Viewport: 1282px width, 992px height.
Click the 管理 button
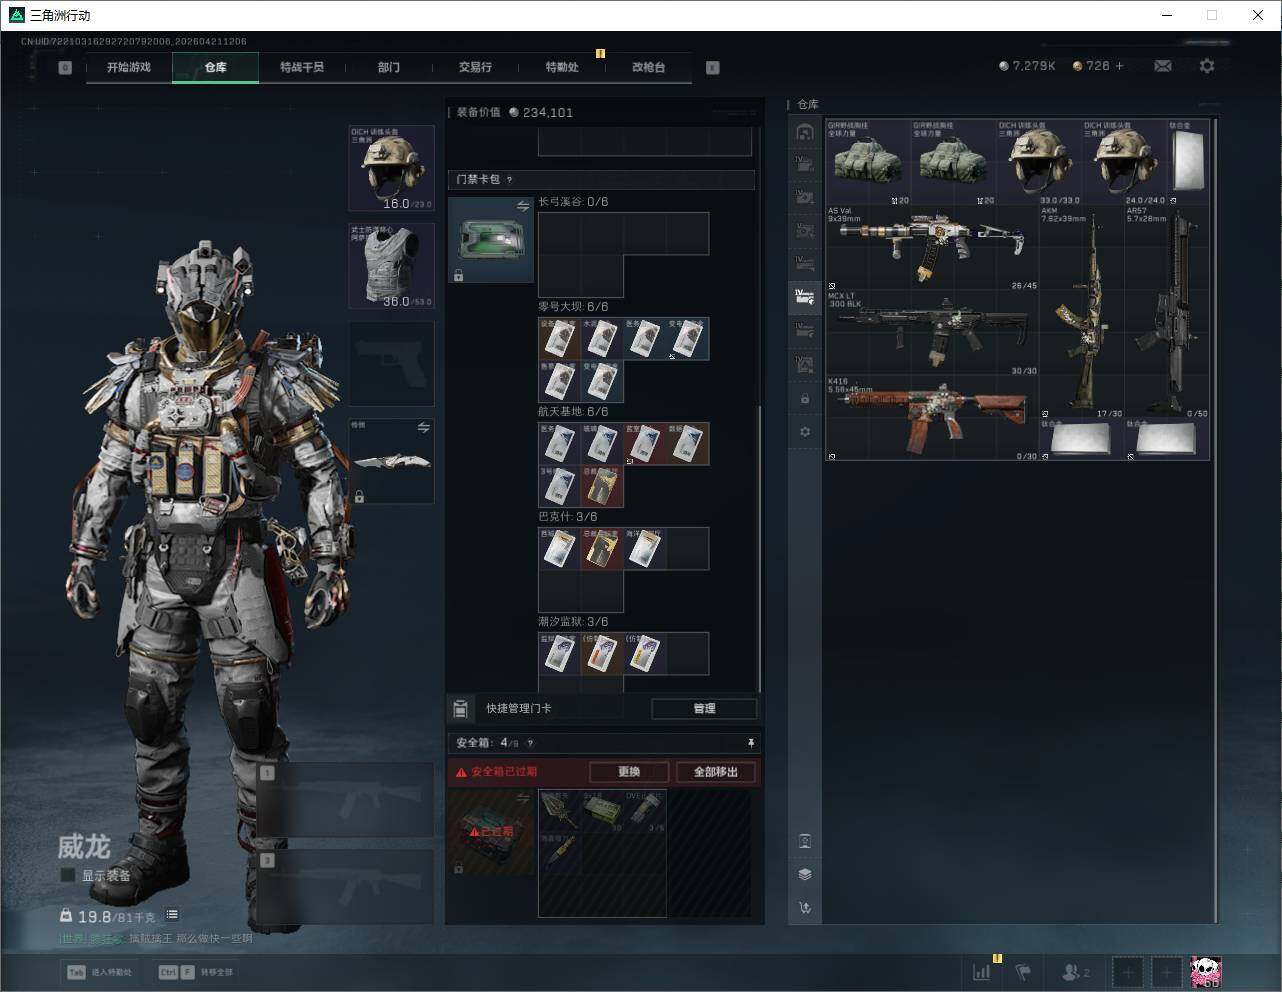[704, 708]
